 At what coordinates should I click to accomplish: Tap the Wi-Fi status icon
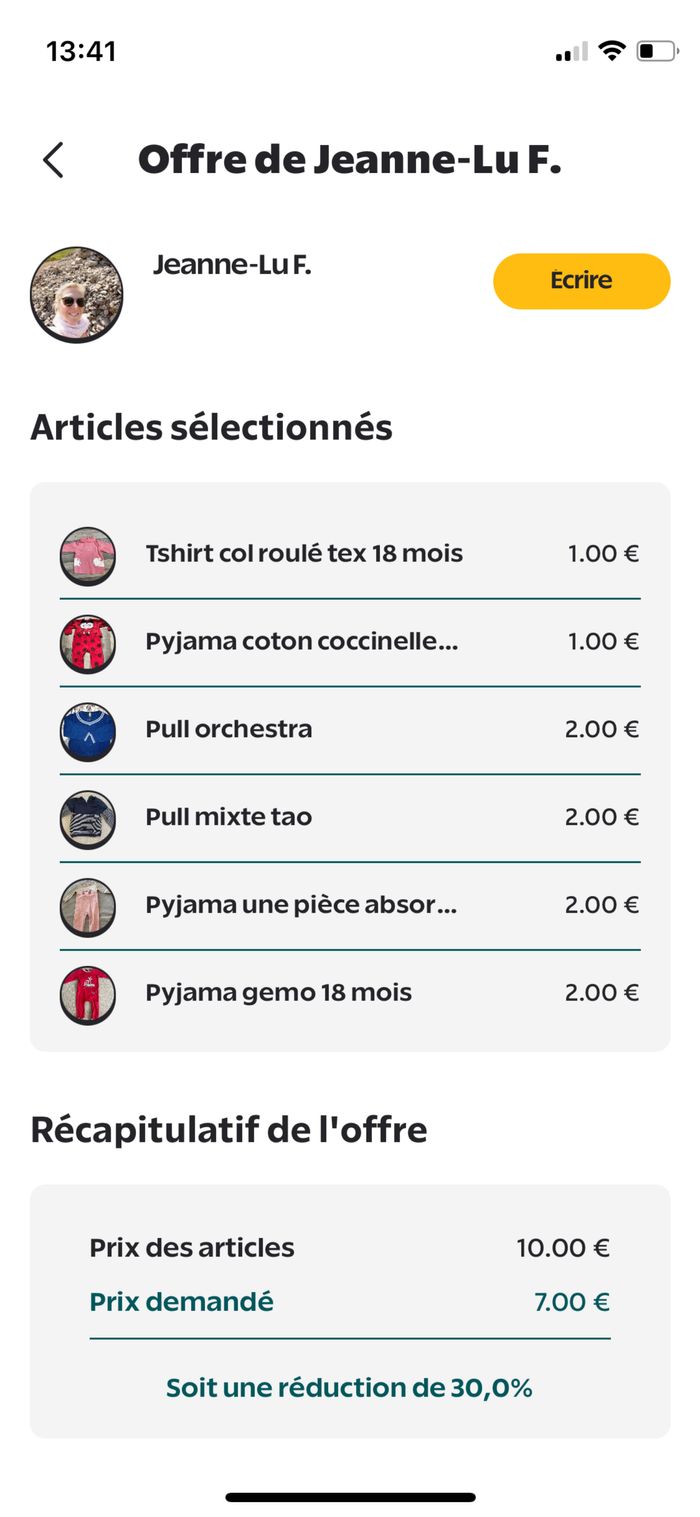pos(611,51)
